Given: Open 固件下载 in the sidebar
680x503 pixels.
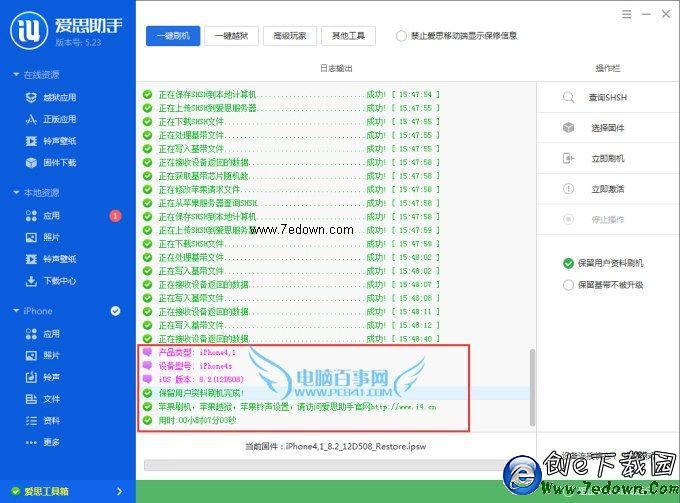Looking at the screenshot, I should [x=51, y=163].
